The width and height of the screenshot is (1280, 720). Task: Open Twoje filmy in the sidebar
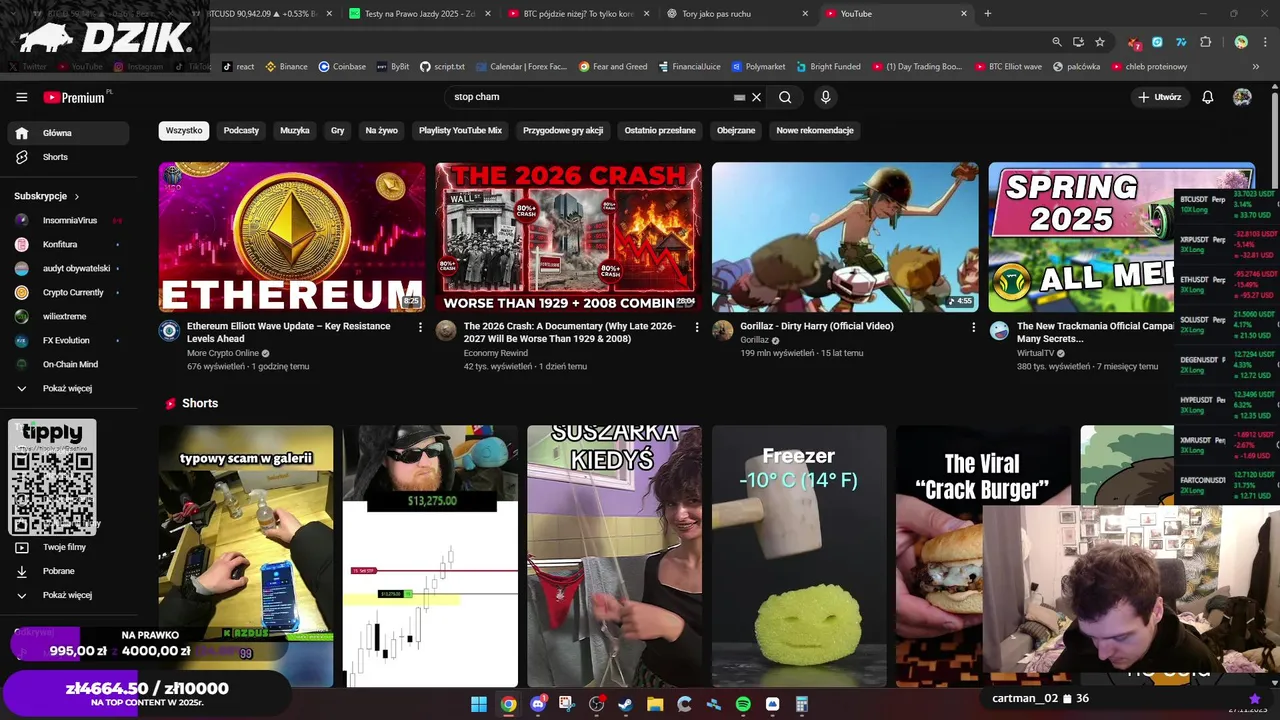68,547
